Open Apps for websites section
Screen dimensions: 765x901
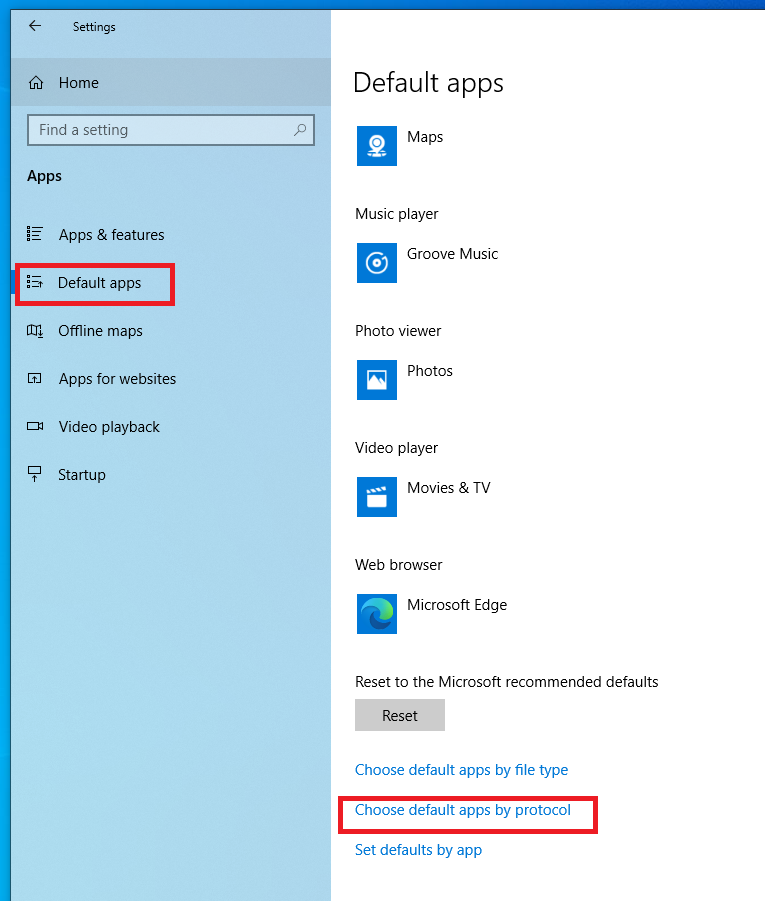117,379
